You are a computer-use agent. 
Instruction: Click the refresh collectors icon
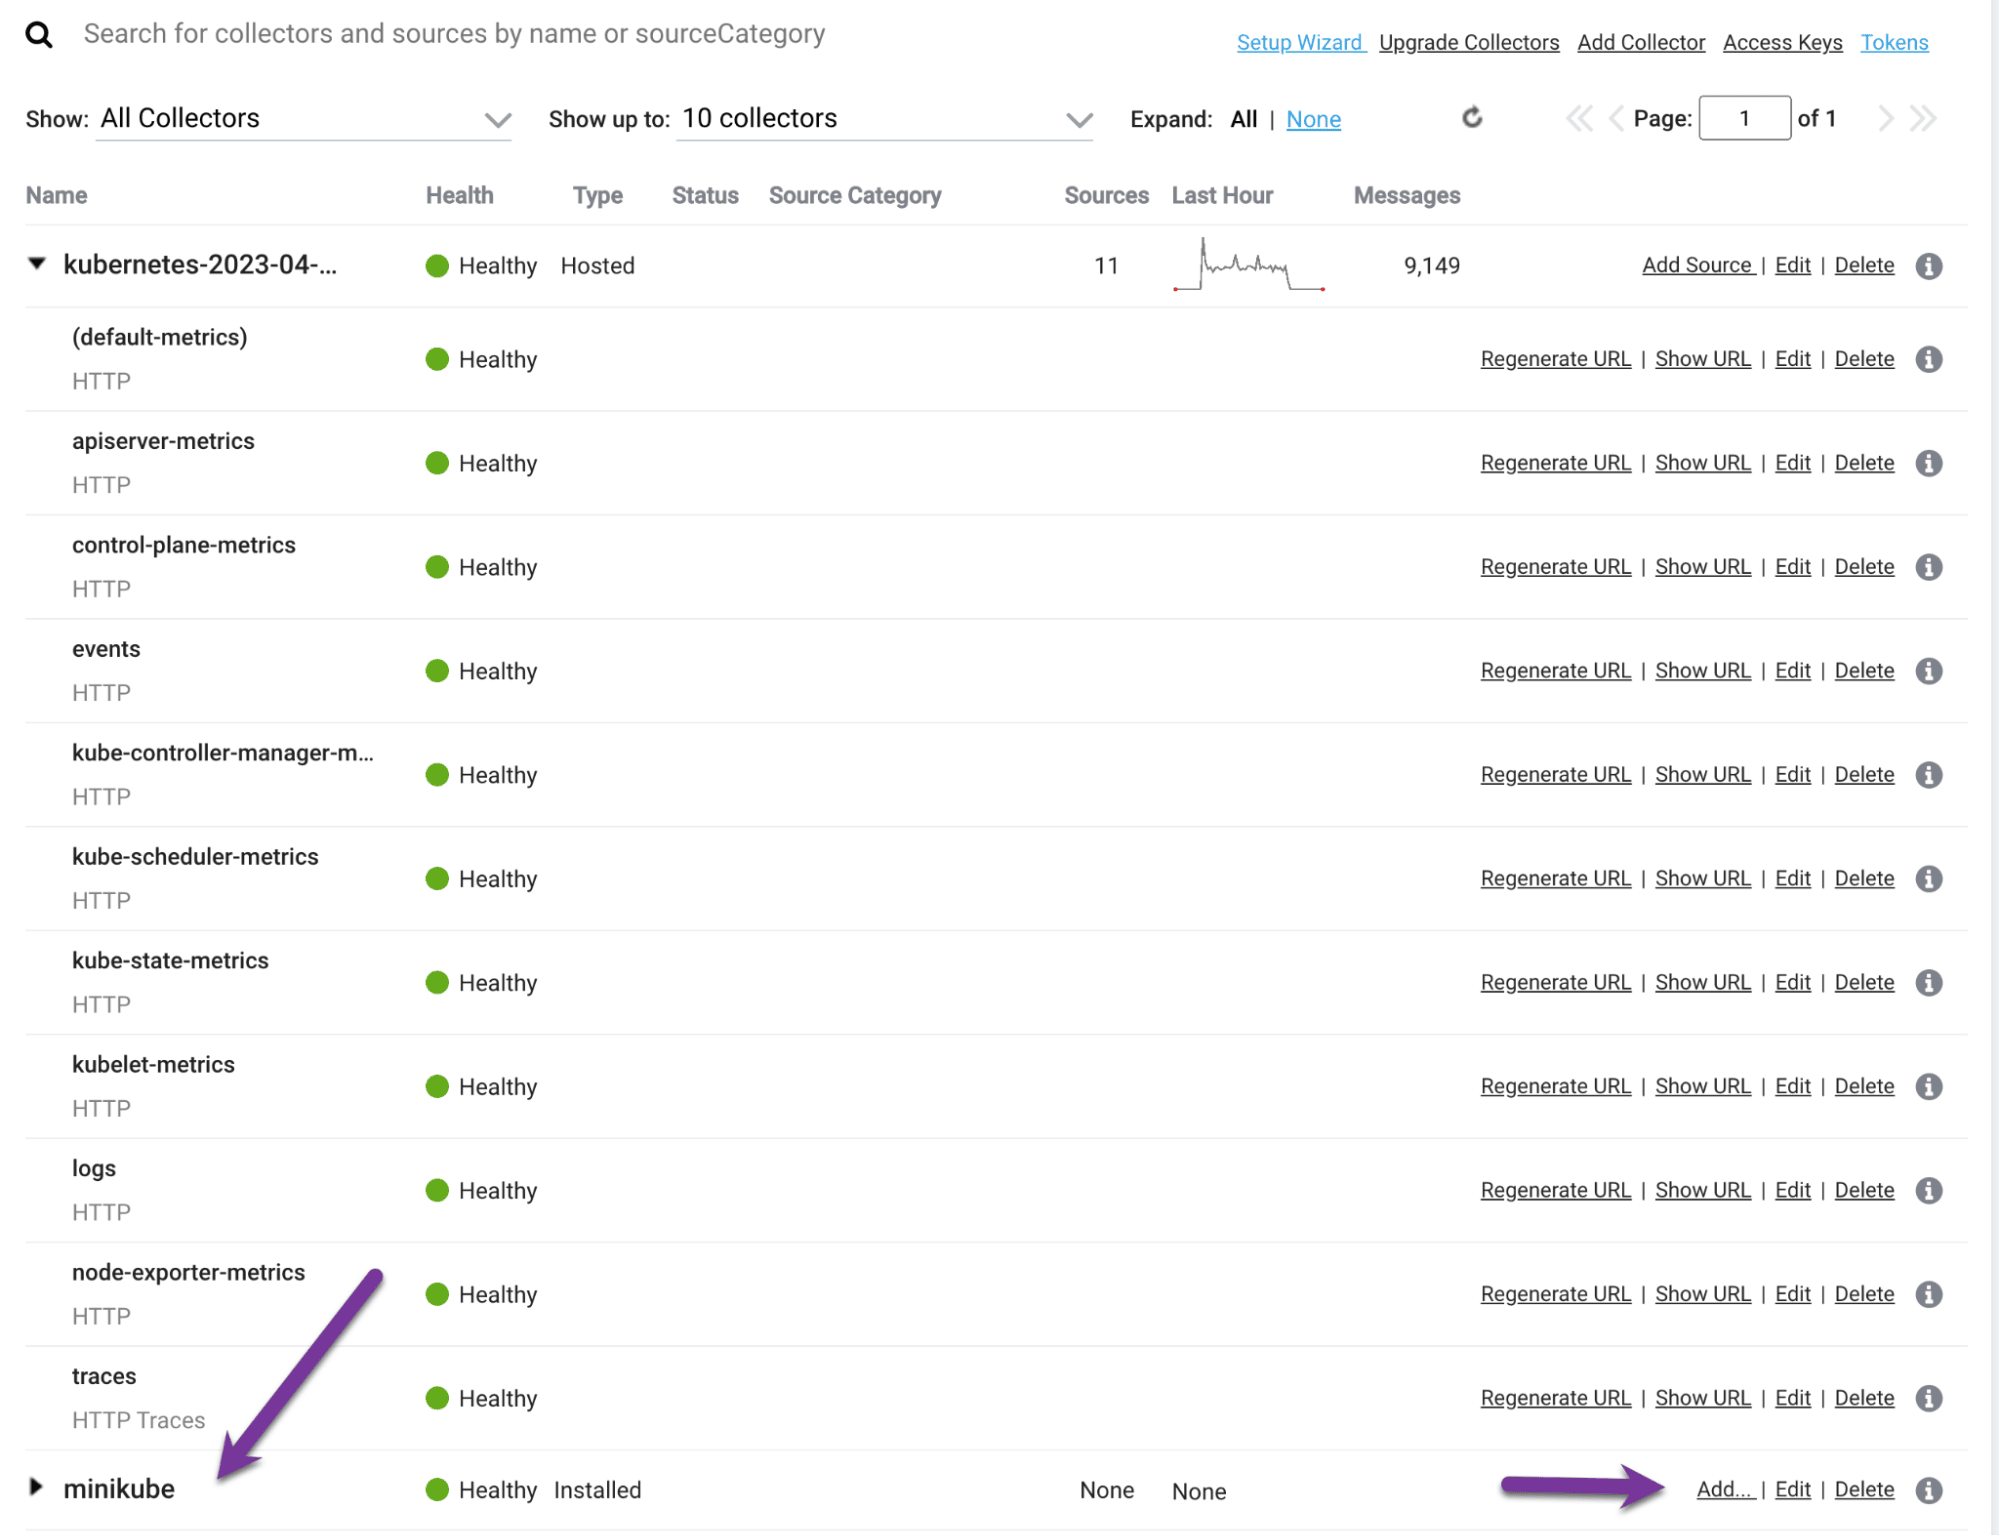coord(1472,118)
